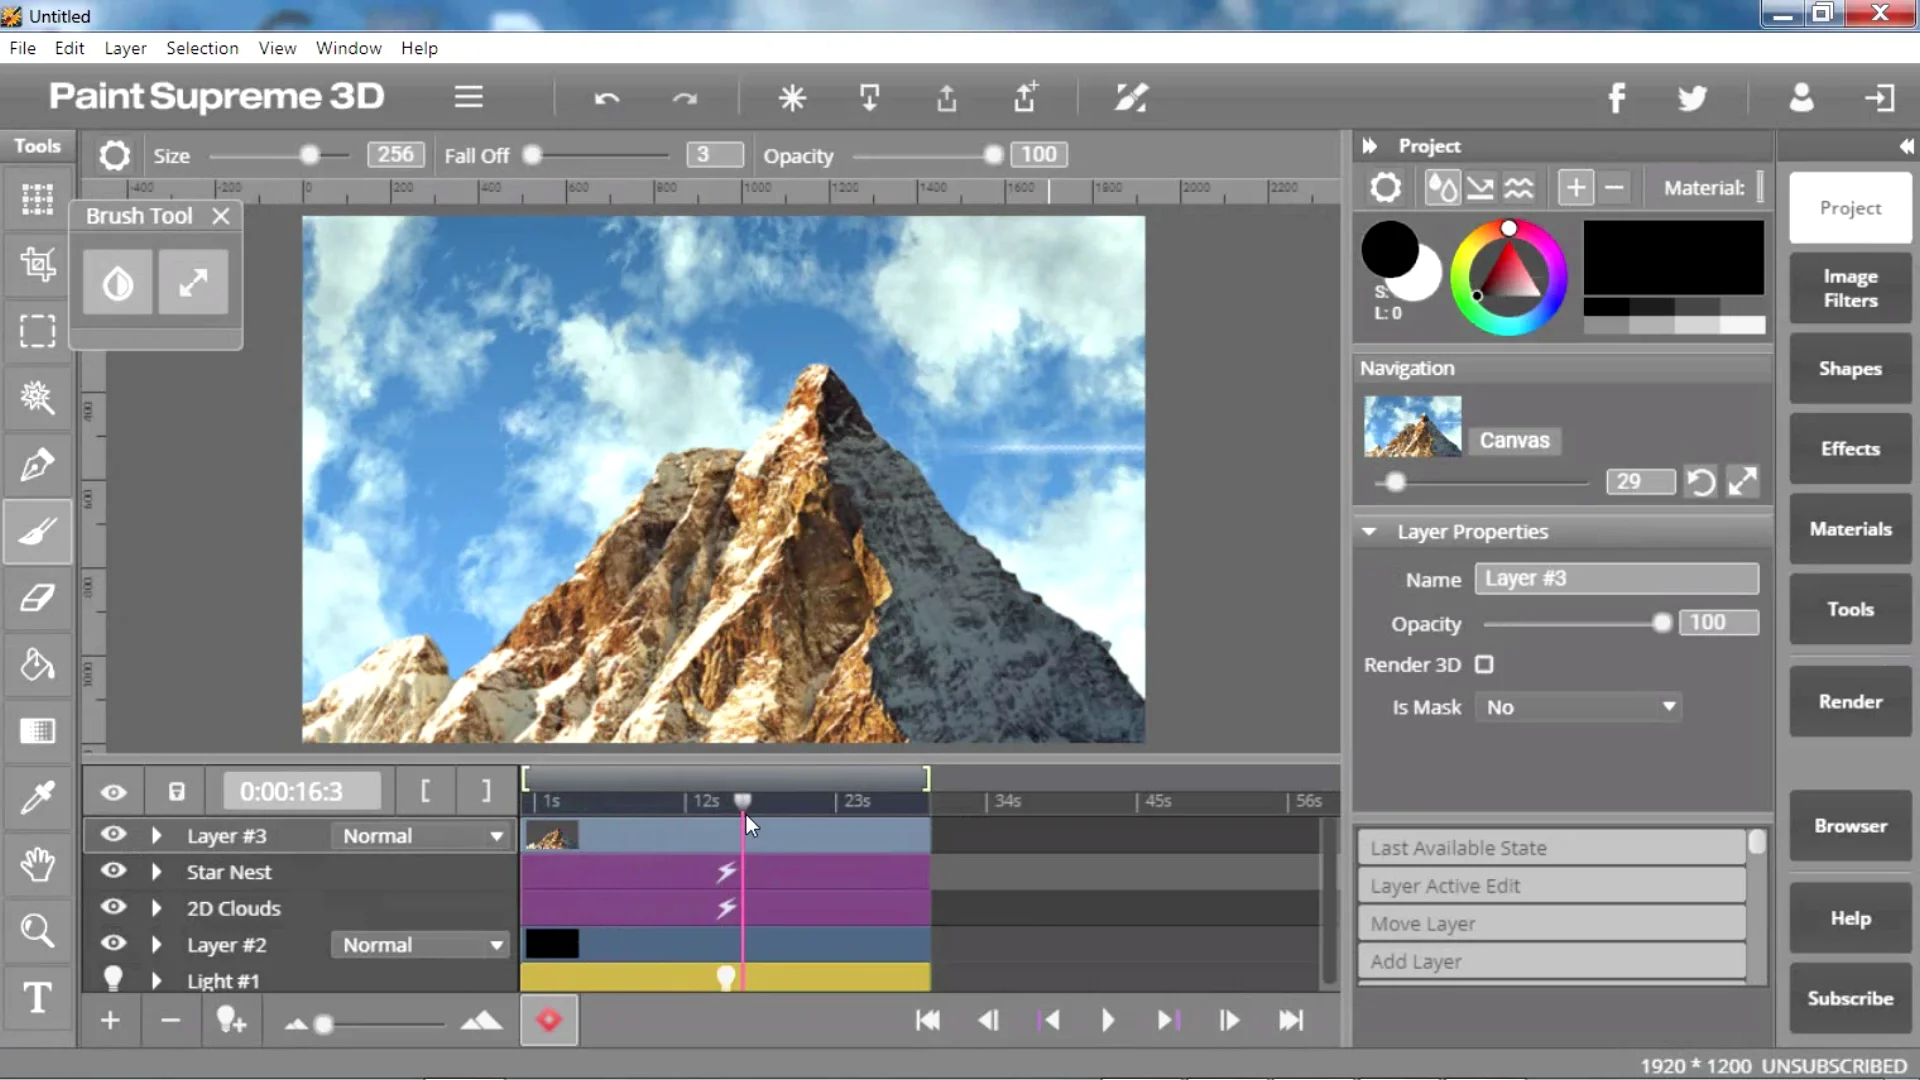Select the Eyedropper tool
The image size is (1920, 1080).
(x=37, y=797)
